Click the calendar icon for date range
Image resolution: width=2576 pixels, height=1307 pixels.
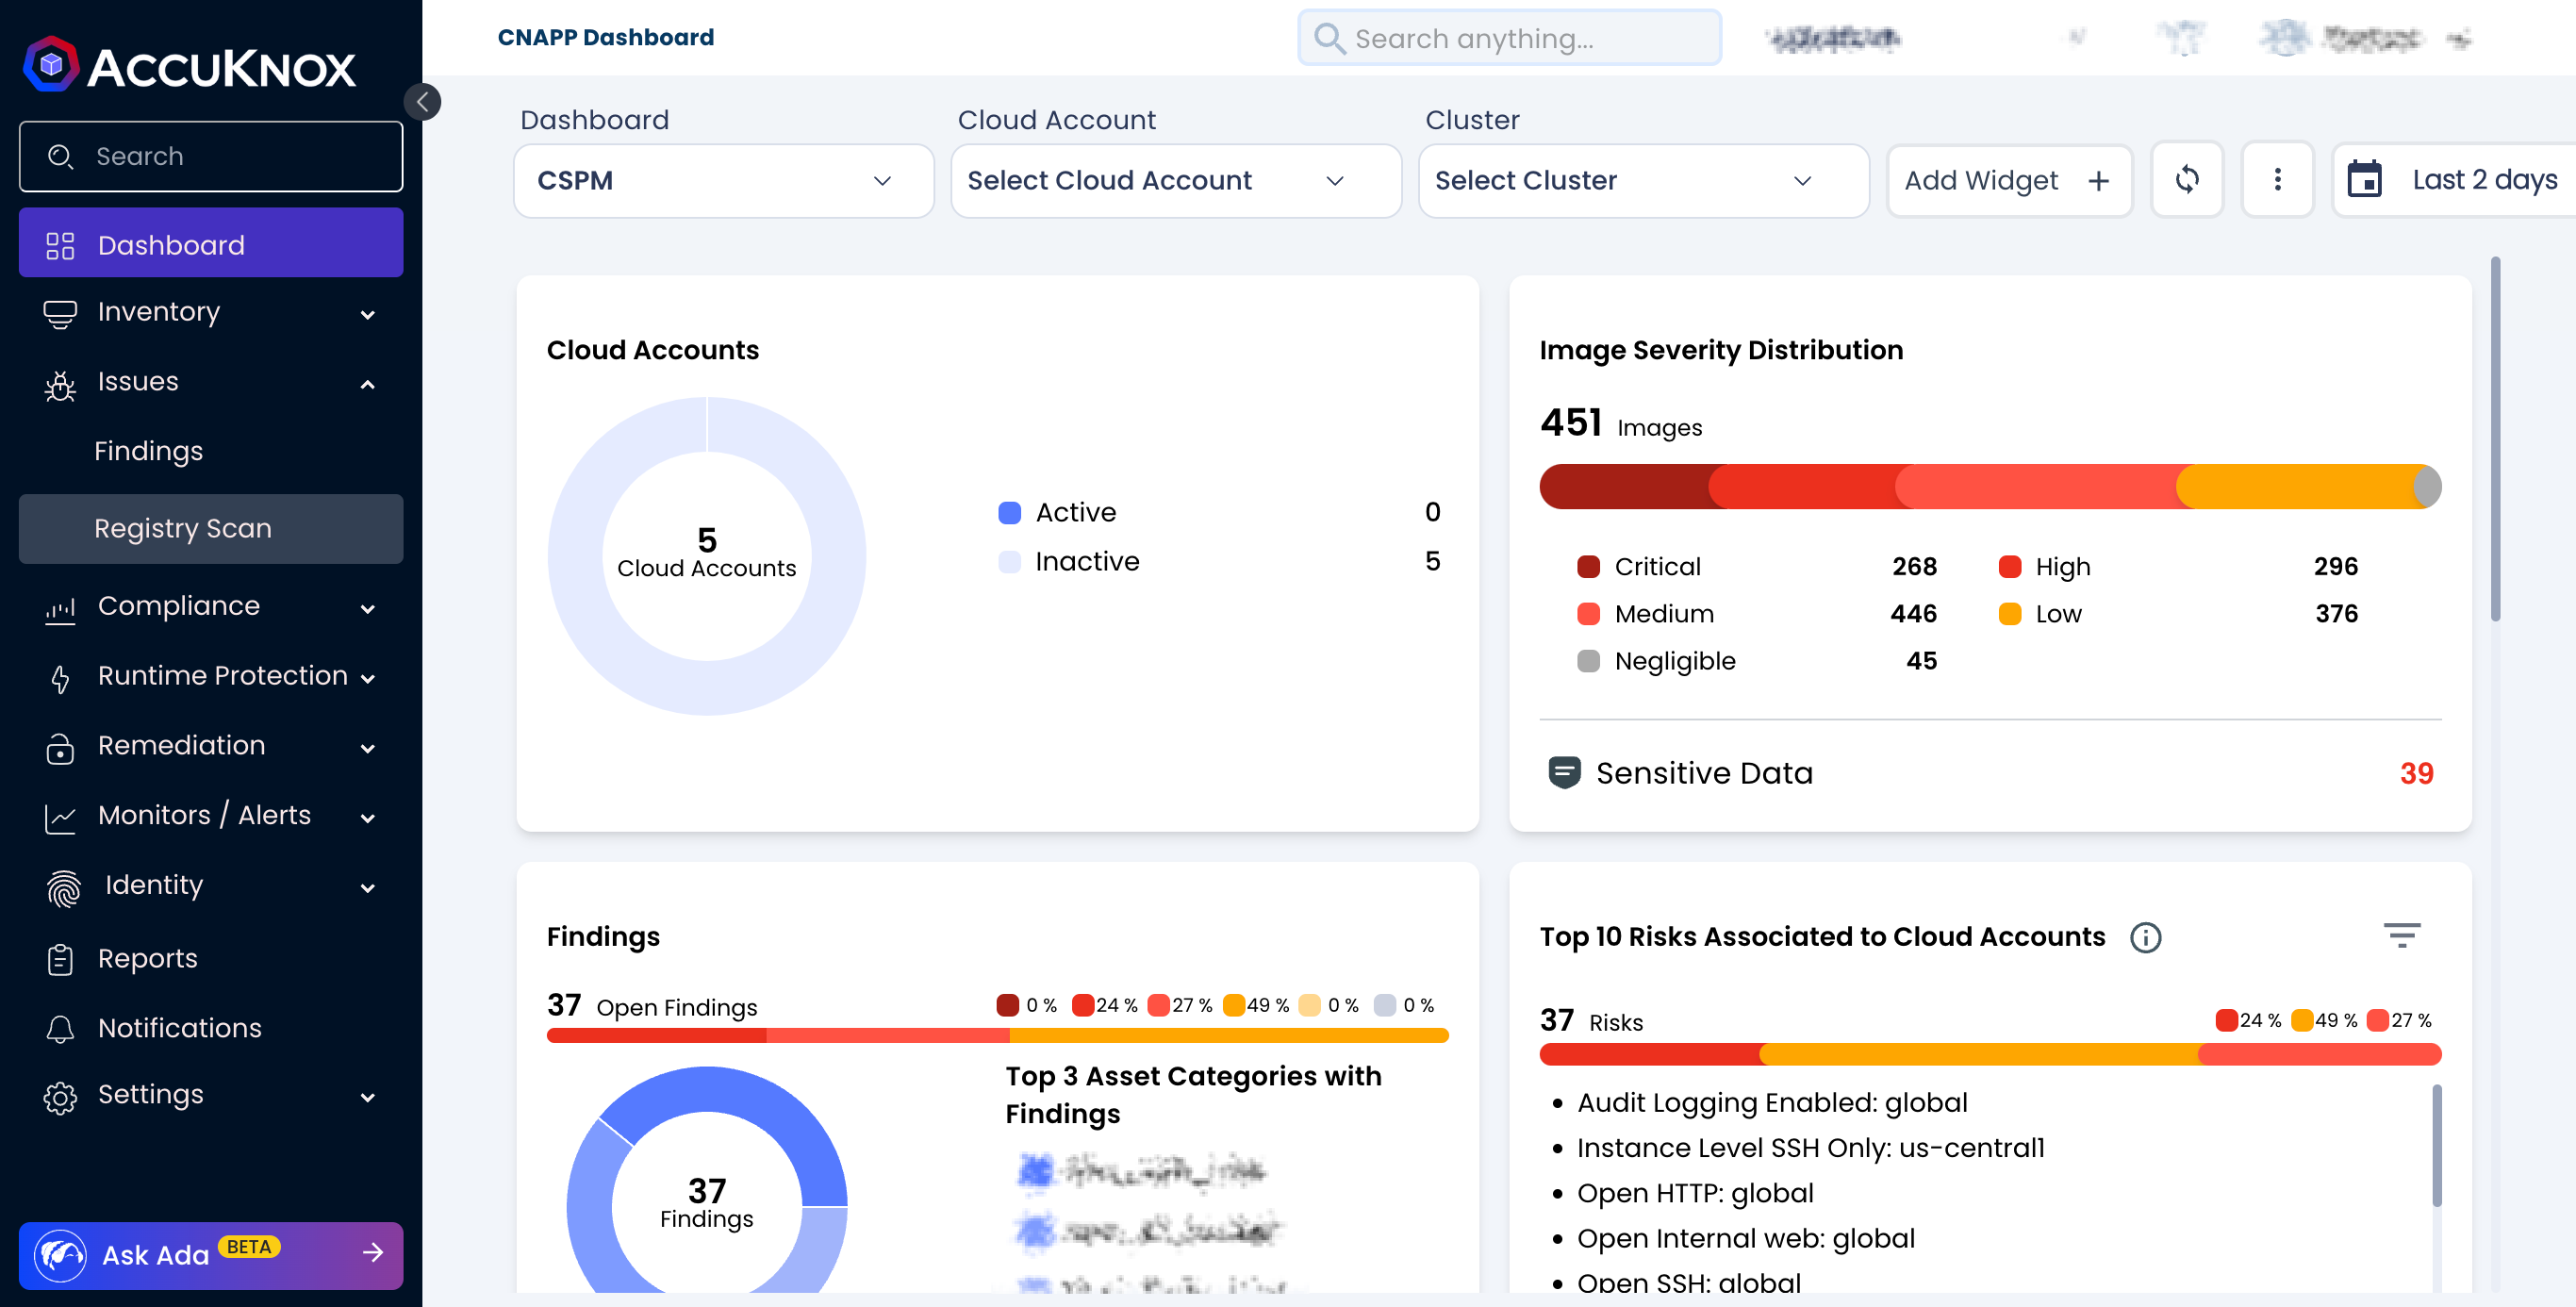click(x=2364, y=180)
